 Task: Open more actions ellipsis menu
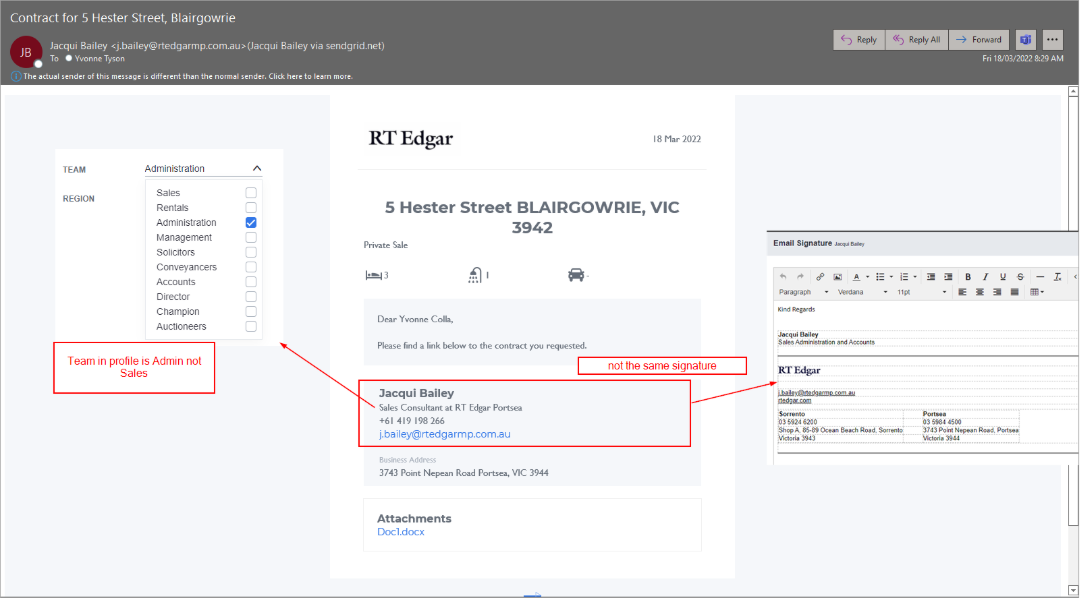coord(1052,40)
